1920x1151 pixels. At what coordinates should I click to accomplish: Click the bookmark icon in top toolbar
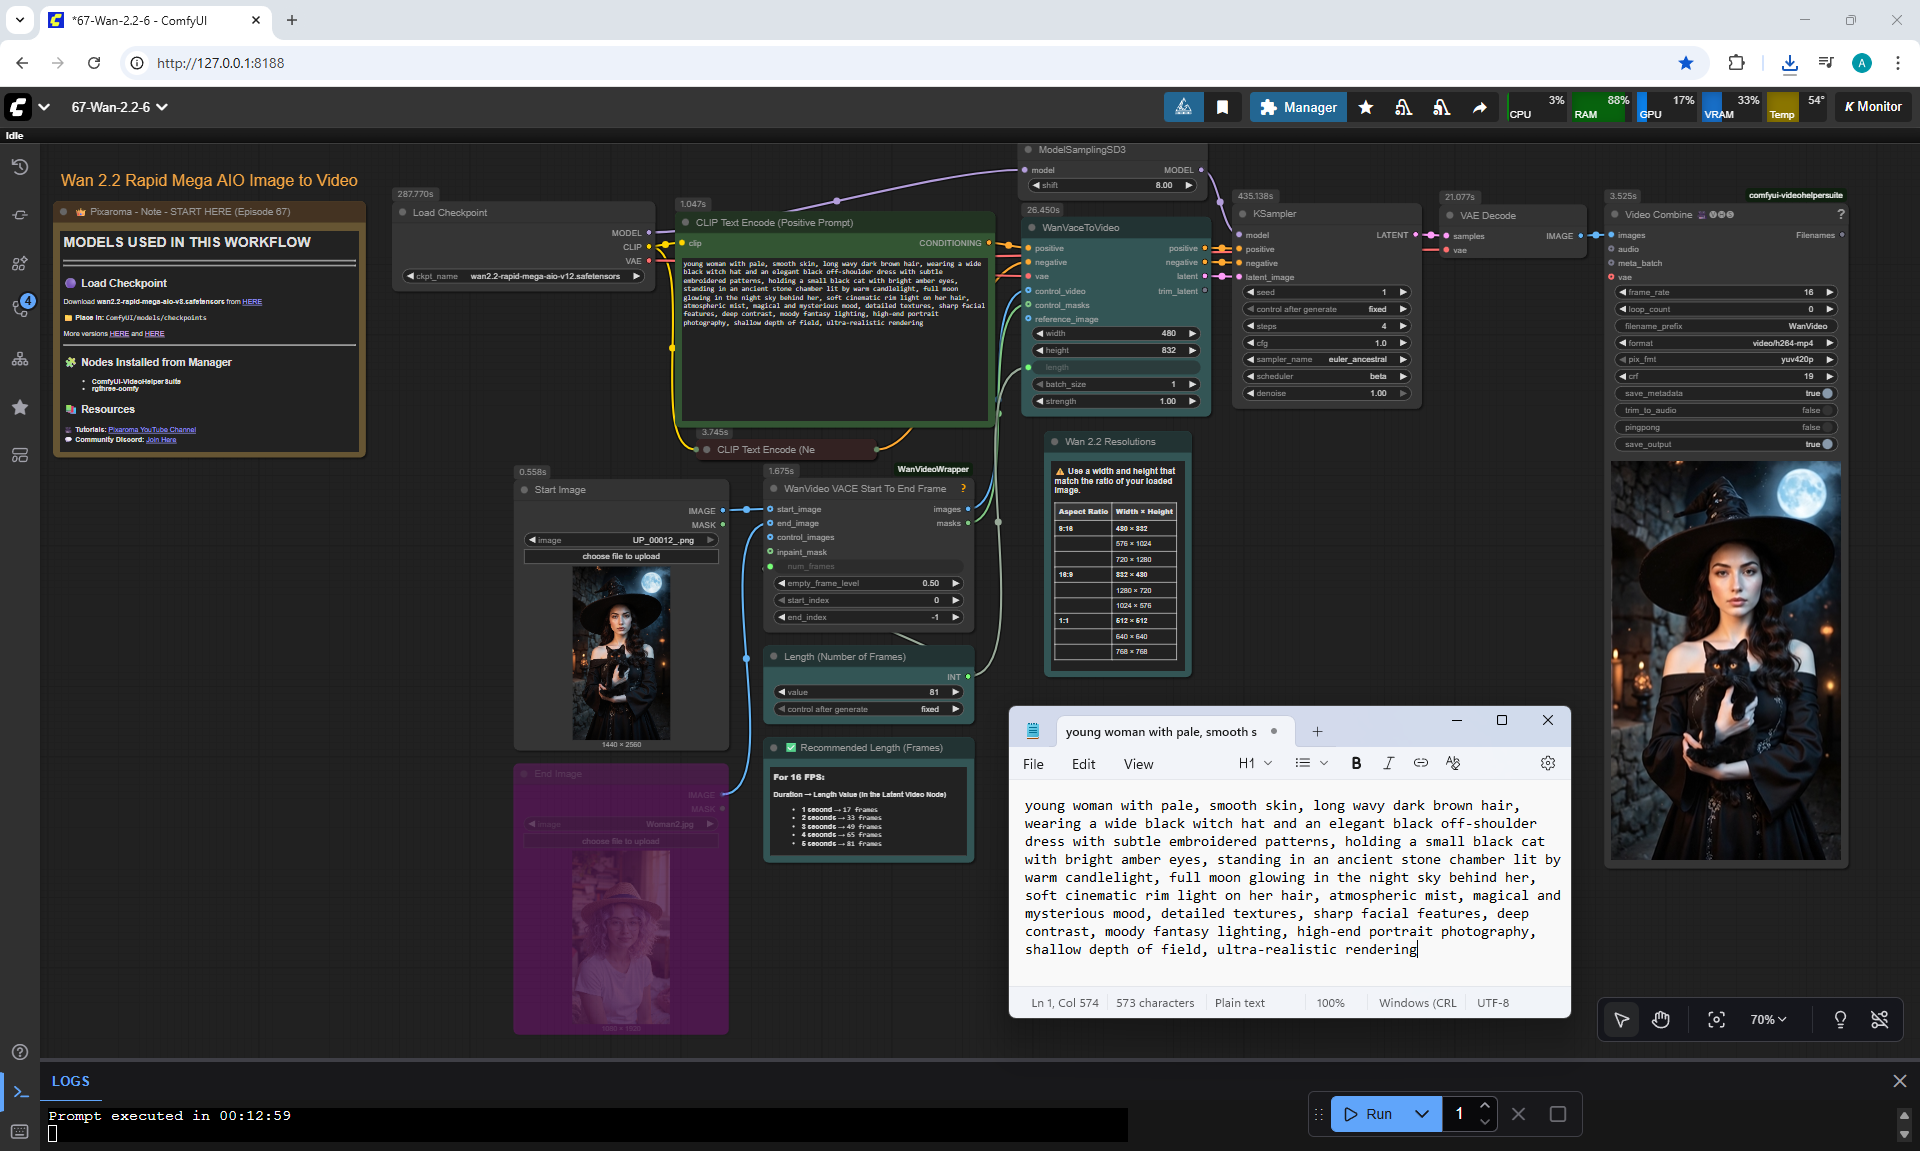coord(1222,107)
